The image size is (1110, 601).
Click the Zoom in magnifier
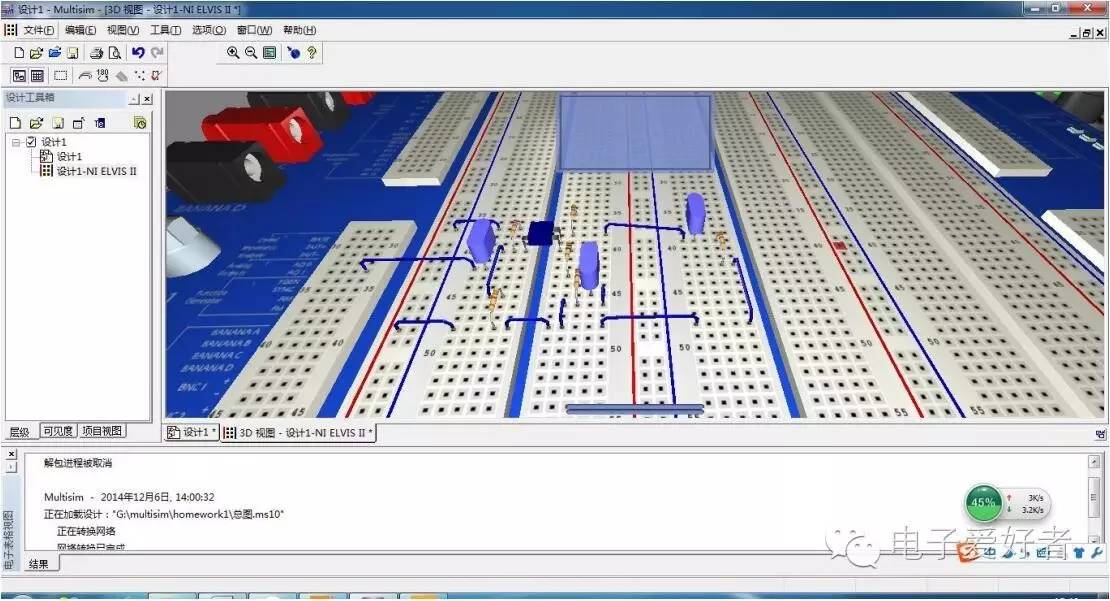(x=233, y=52)
